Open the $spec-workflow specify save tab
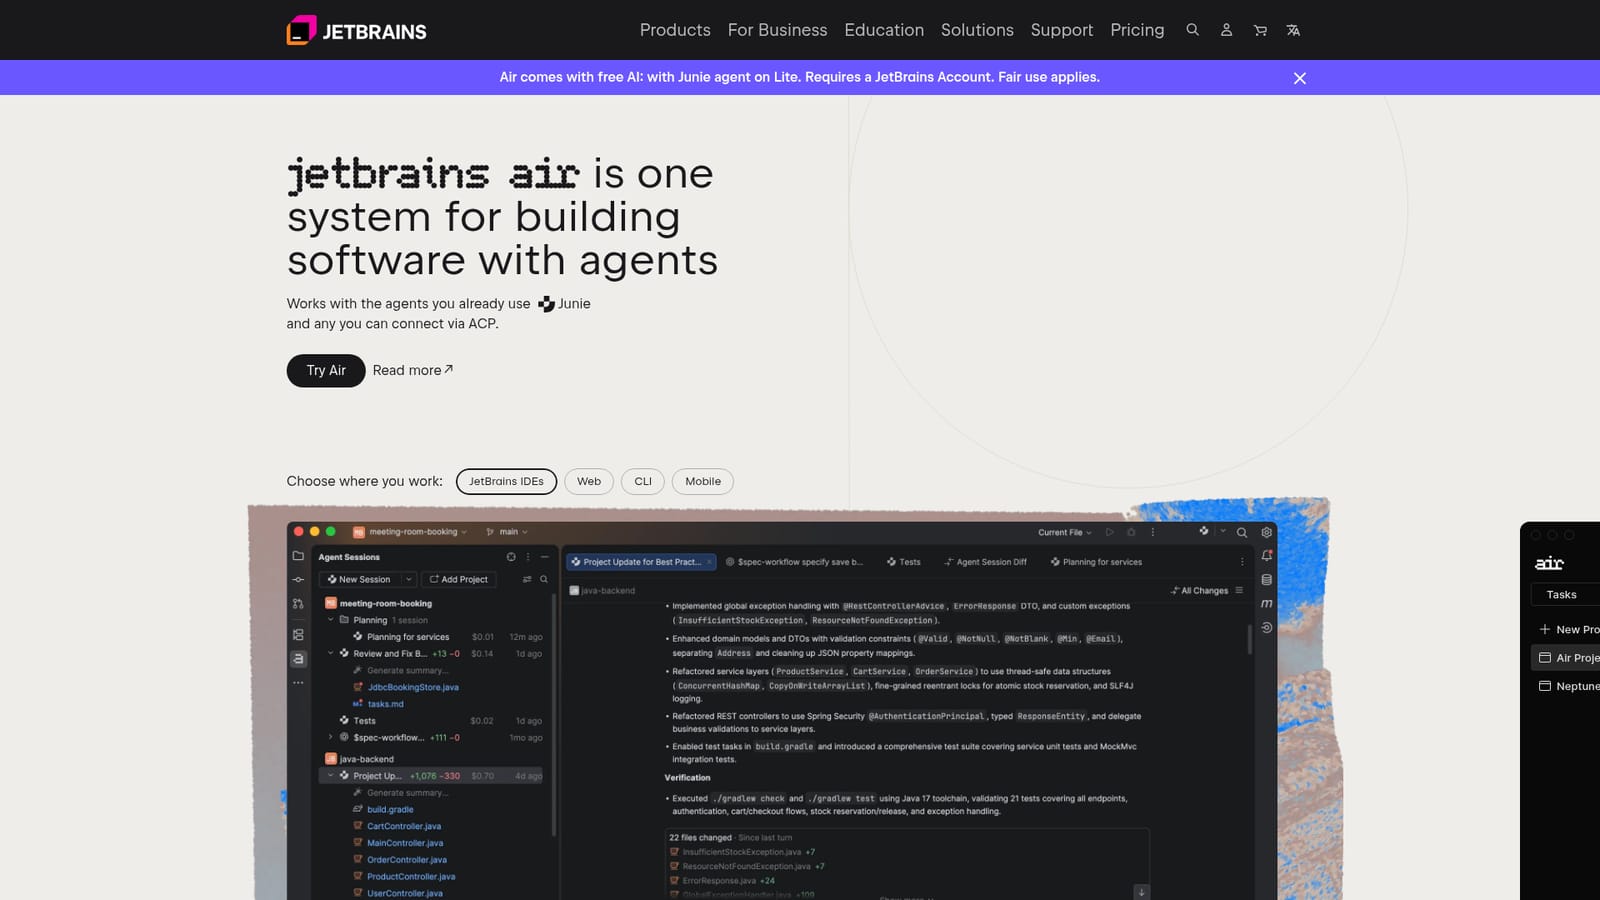1600x900 pixels. [x=794, y=562]
